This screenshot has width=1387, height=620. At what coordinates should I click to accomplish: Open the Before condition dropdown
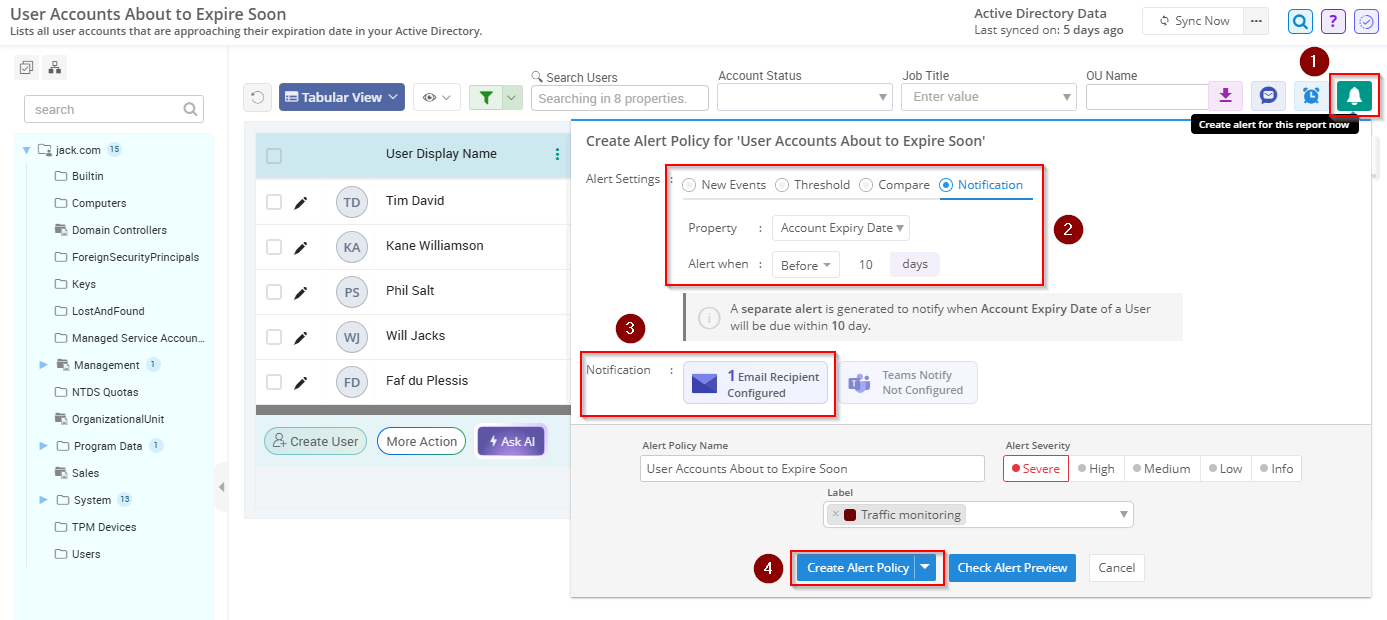805,264
